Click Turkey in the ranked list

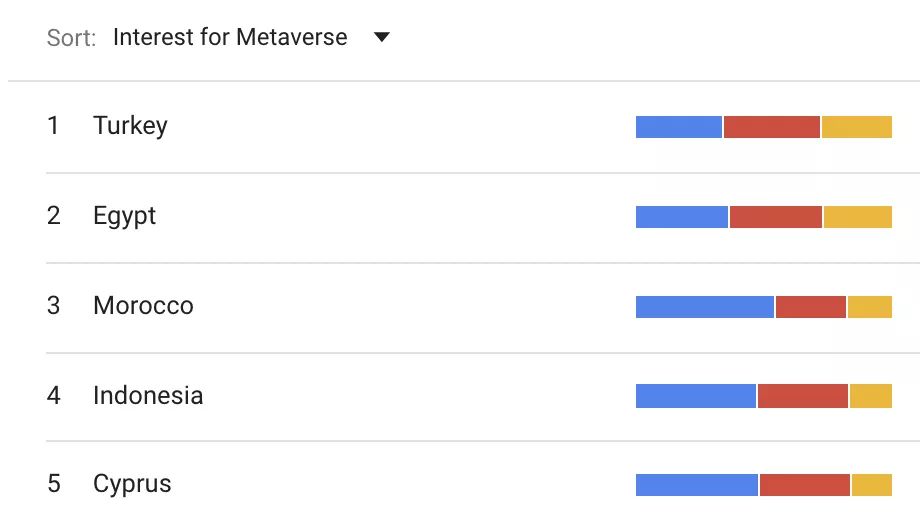pos(130,126)
